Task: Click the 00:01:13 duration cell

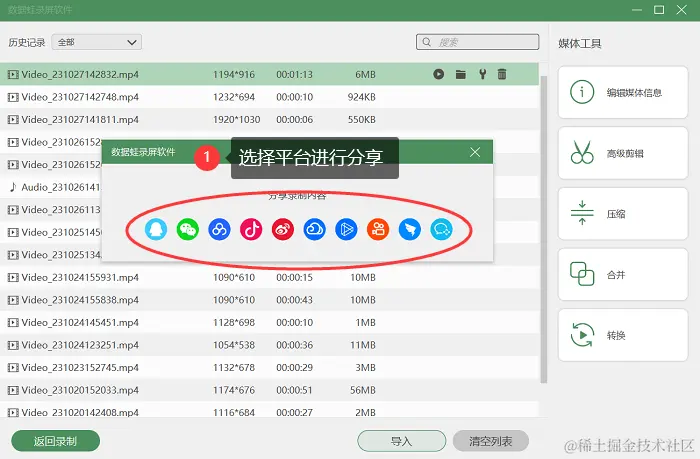Action: tap(294, 74)
